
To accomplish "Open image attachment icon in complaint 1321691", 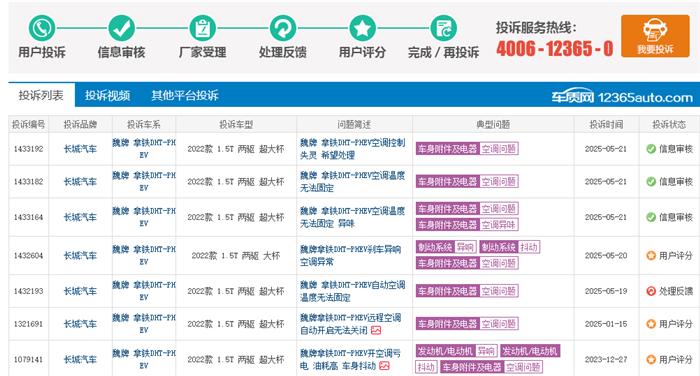I will pos(376,330).
